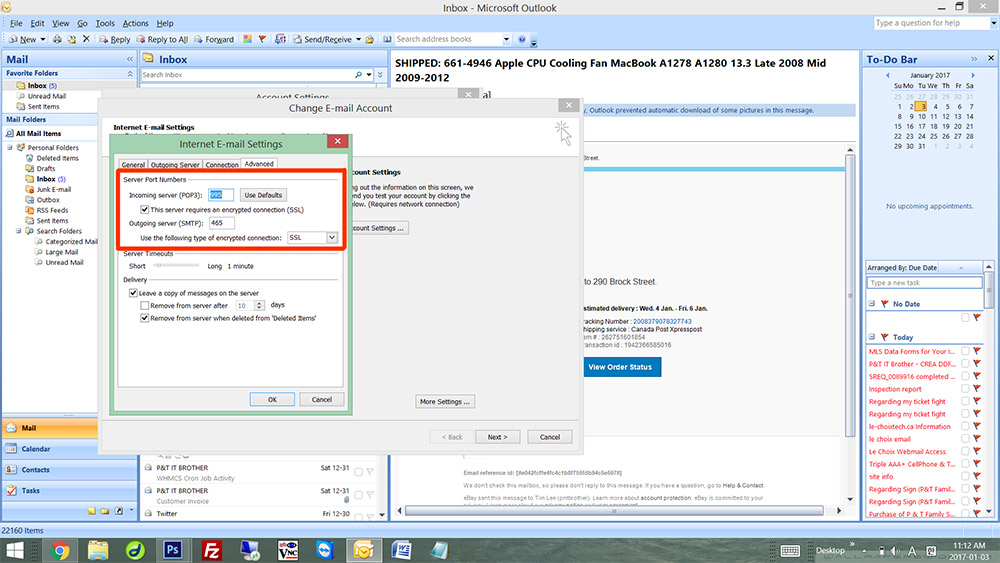Screen dimensions: 1000x563
Task: Open the File menu
Action: pyautogui.click(x=16, y=24)
